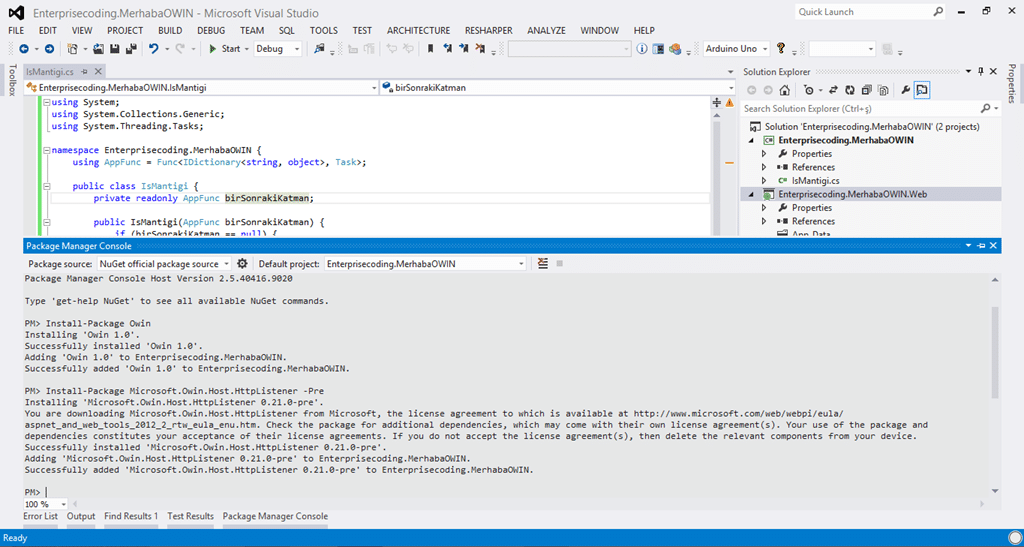Open the RESHARPER menu
The height and width of the screenshot is (547, 1024).
point(488,31)
